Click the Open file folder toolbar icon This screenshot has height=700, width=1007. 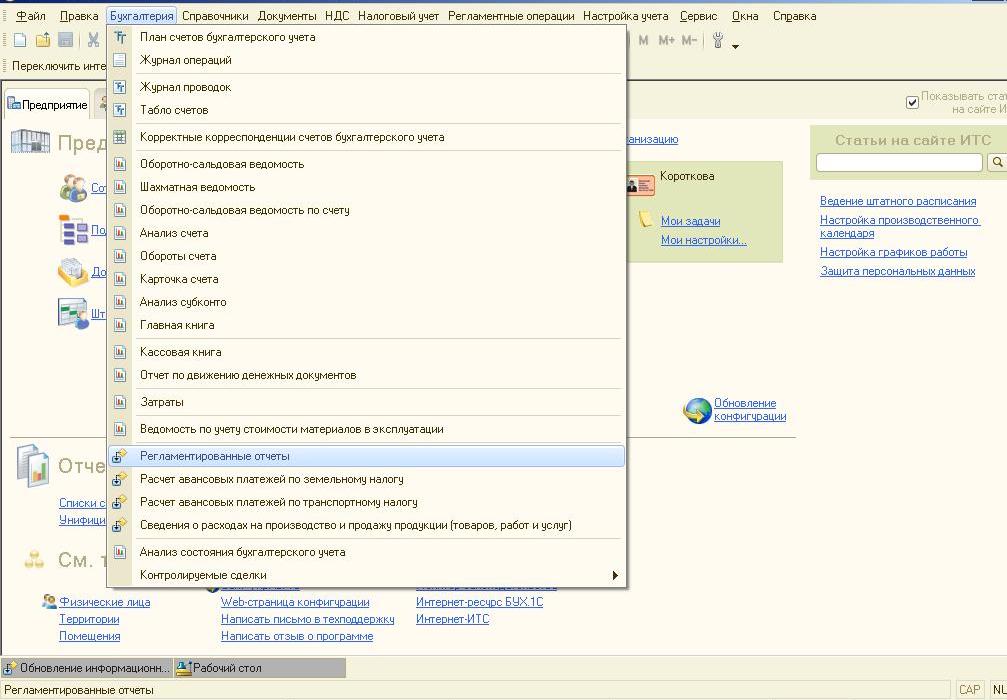(43, 41)
